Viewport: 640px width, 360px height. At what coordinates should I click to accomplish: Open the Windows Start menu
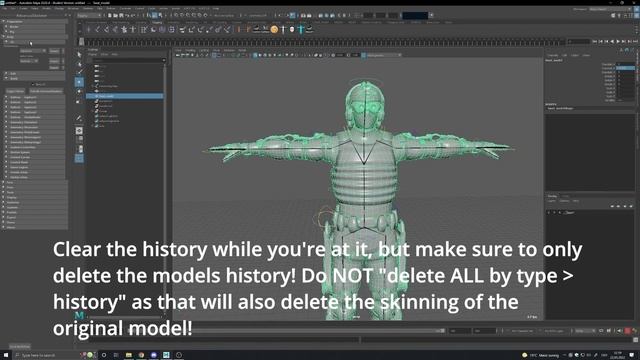6,355
